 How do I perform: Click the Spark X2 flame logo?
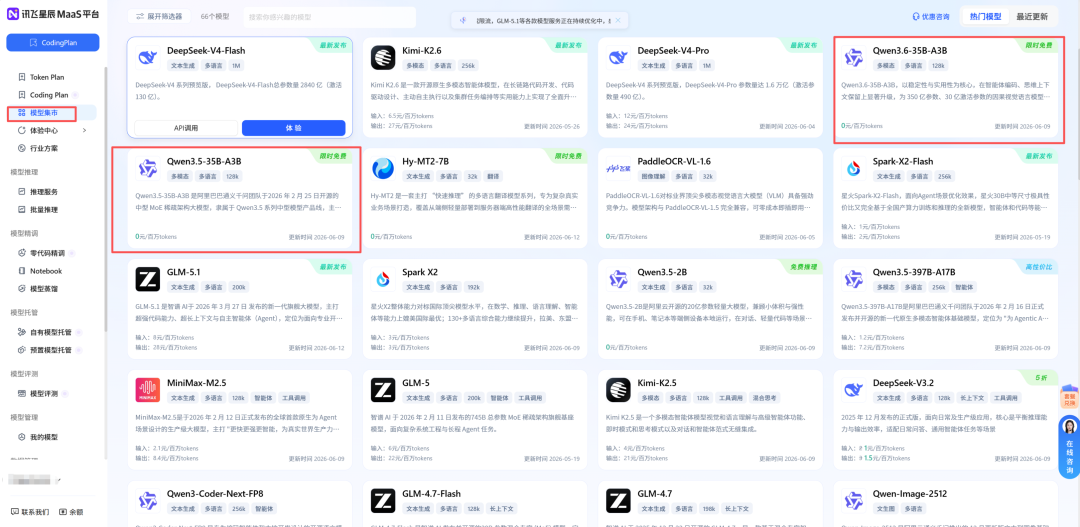click(x=383, y=279)
